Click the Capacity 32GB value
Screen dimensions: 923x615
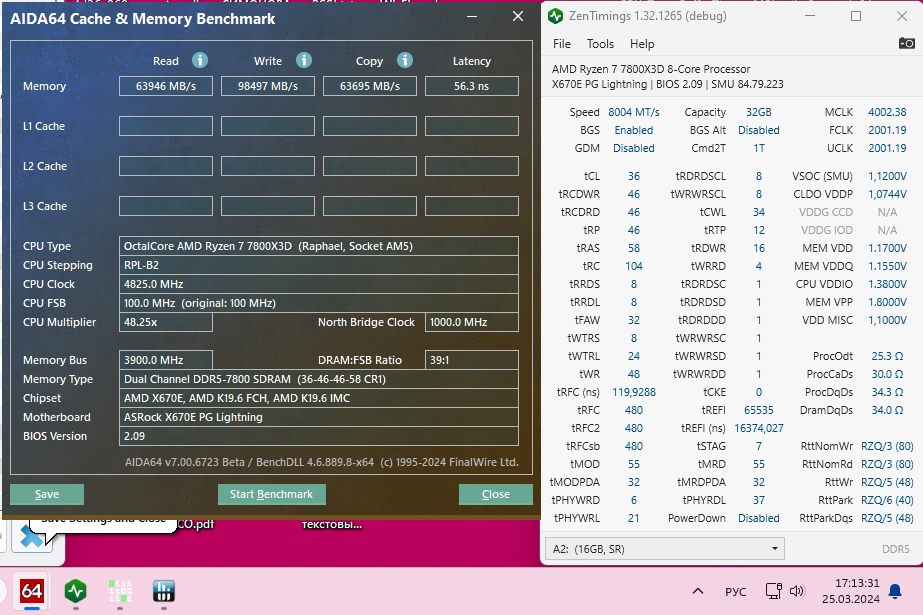[x=759, y=112]
